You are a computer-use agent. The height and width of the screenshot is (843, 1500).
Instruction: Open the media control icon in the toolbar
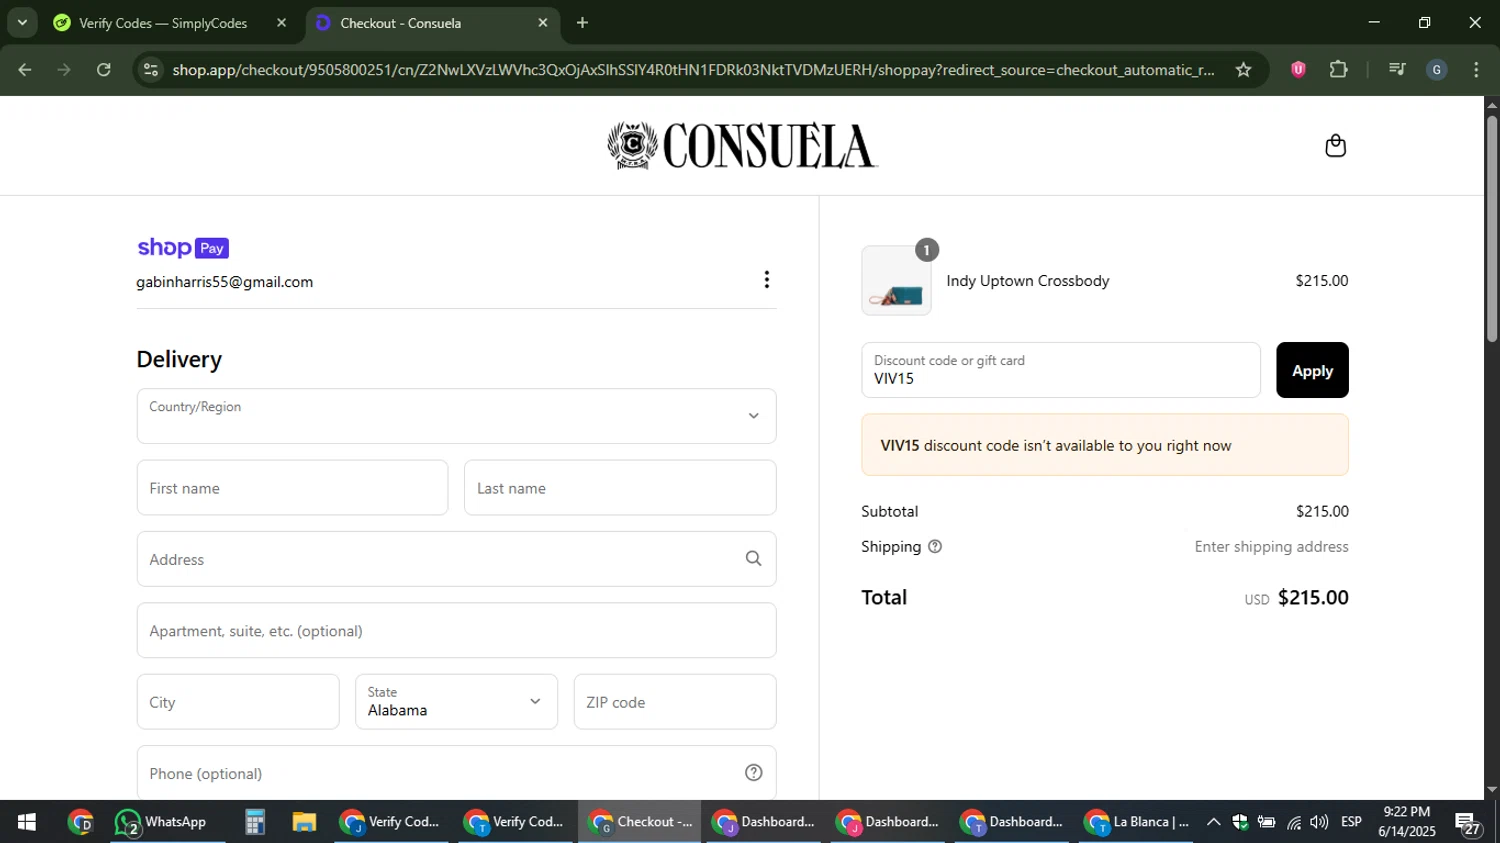1397,70
